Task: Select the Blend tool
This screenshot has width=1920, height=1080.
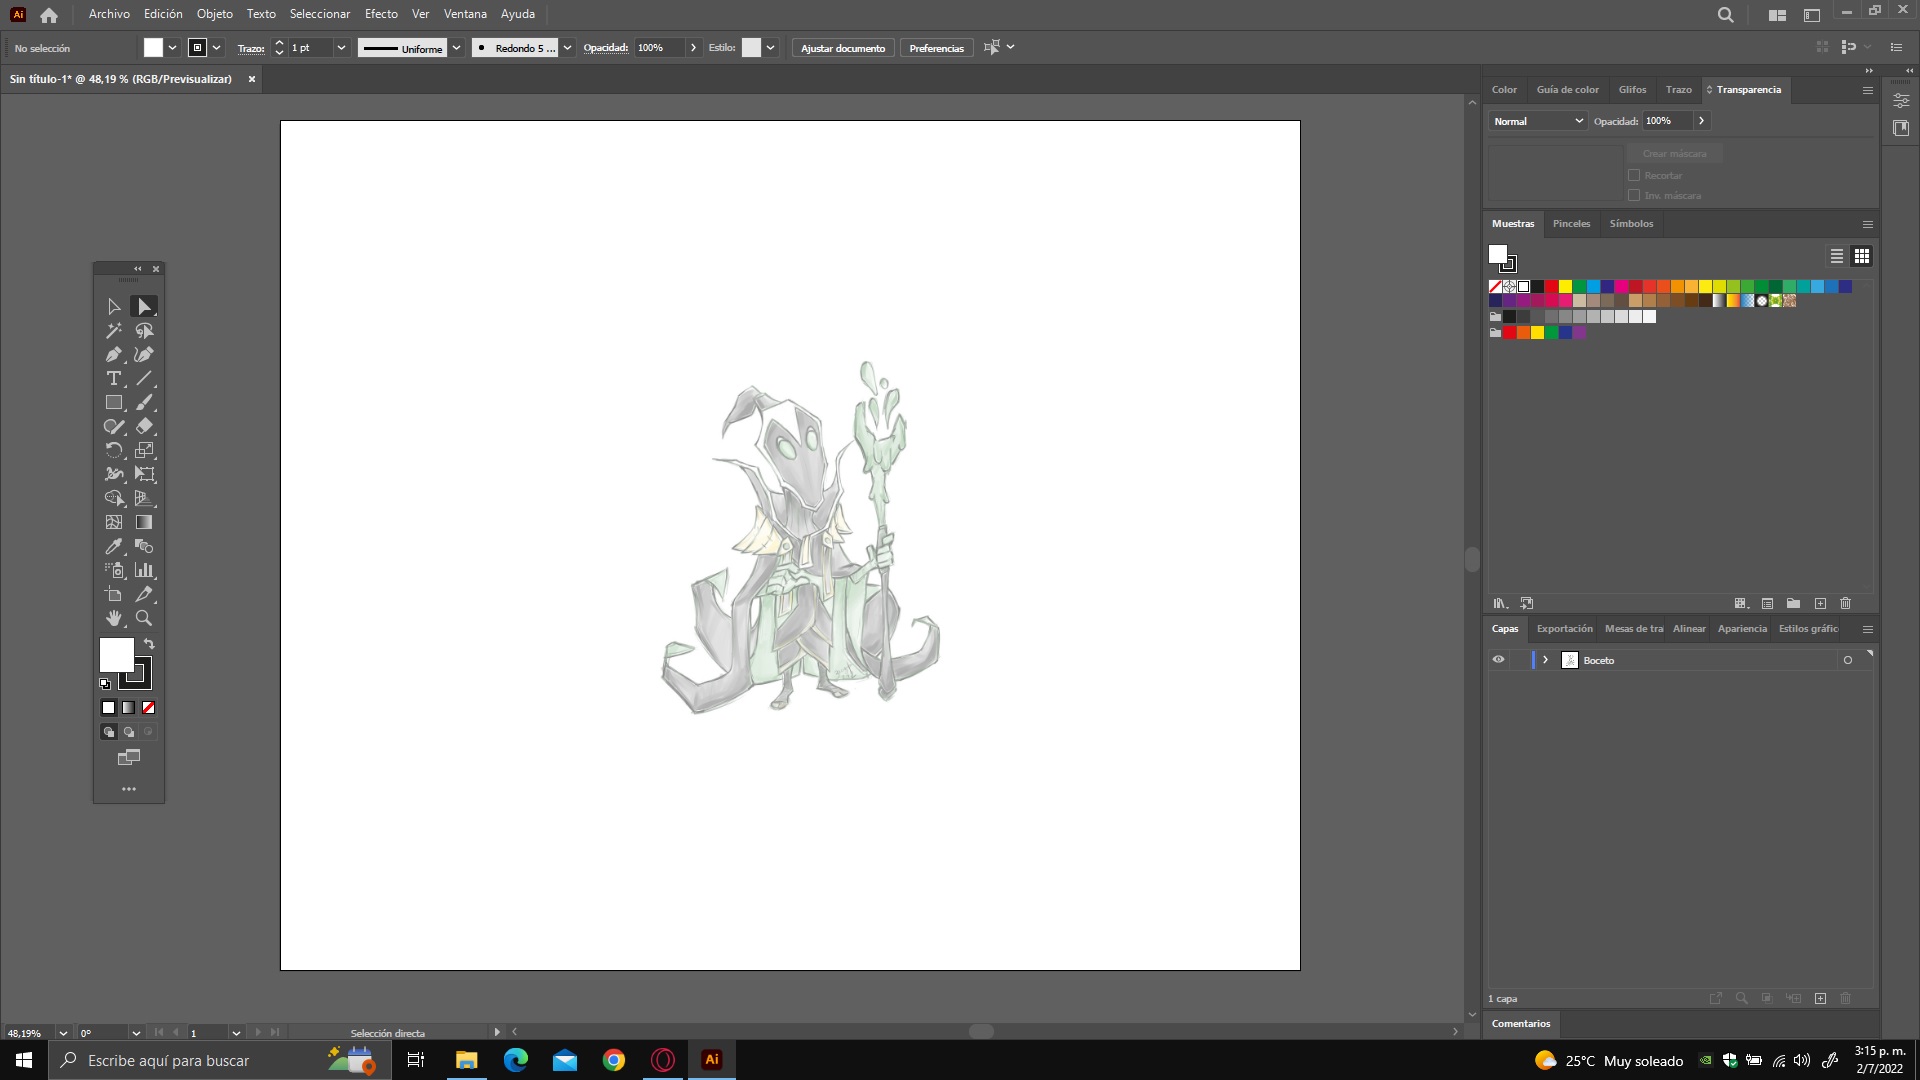Action: click(144, 546)
